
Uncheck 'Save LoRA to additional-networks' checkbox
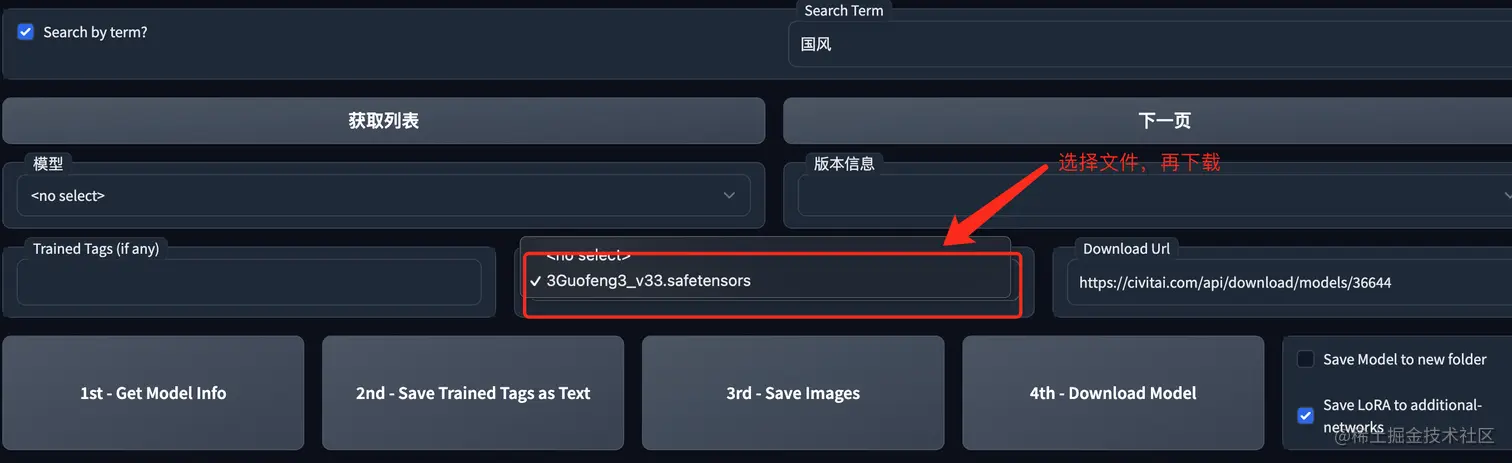coord(1305,415)
